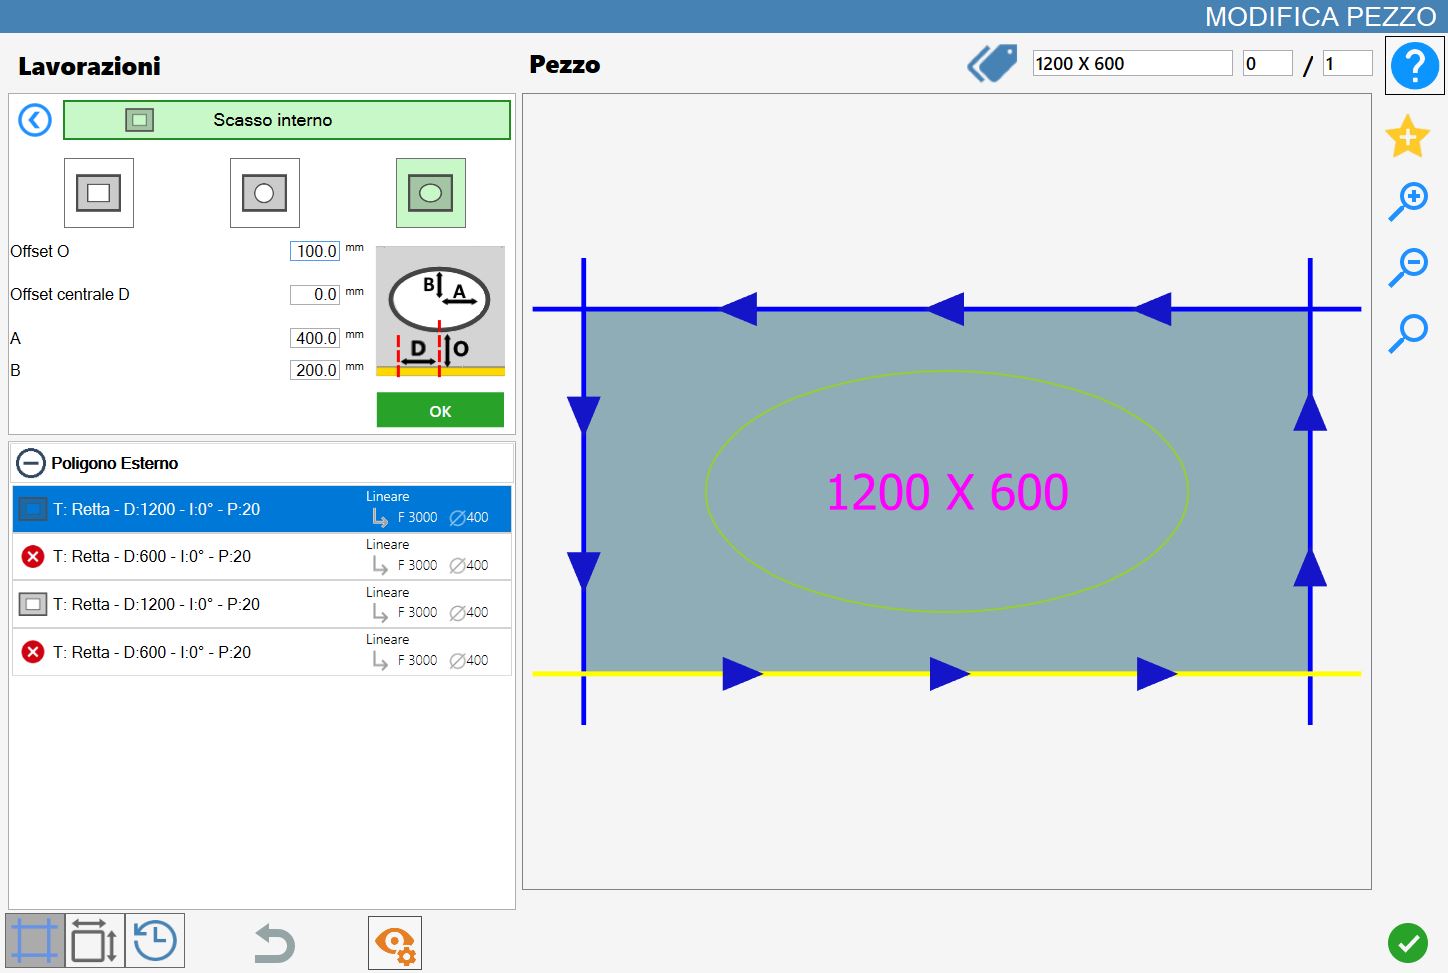Click the green OK button

(x=440, y=410)
